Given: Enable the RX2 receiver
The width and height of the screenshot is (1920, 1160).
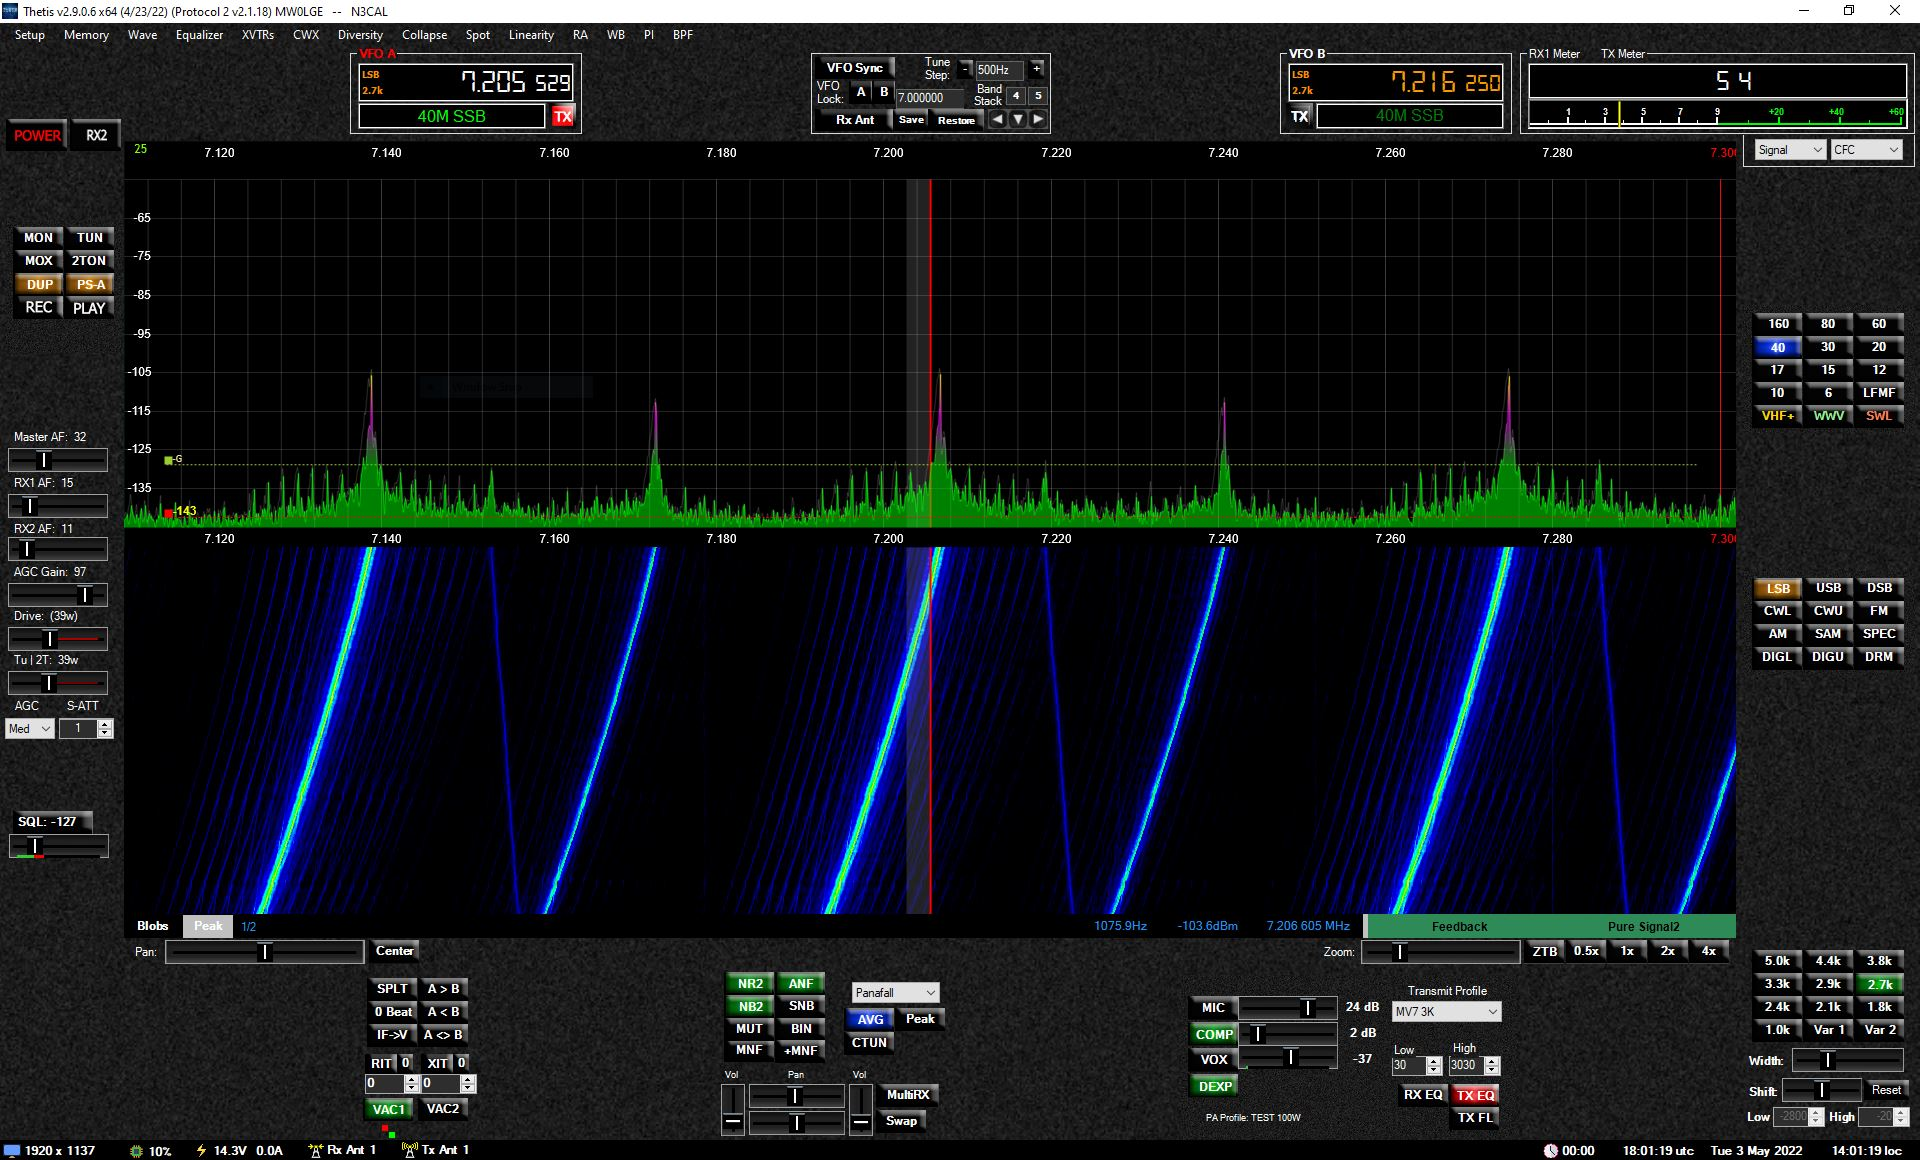Looking at the screenshot, I should coord(96,135).
